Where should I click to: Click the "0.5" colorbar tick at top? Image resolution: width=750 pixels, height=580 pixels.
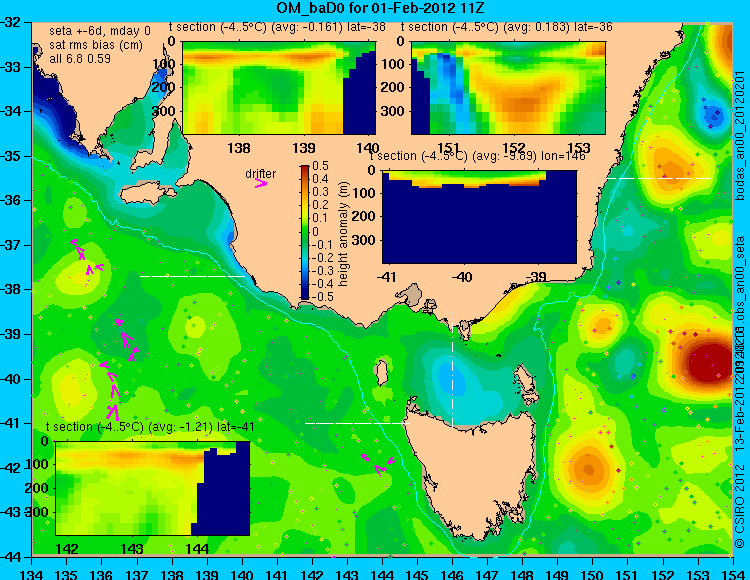coord(320,166)
